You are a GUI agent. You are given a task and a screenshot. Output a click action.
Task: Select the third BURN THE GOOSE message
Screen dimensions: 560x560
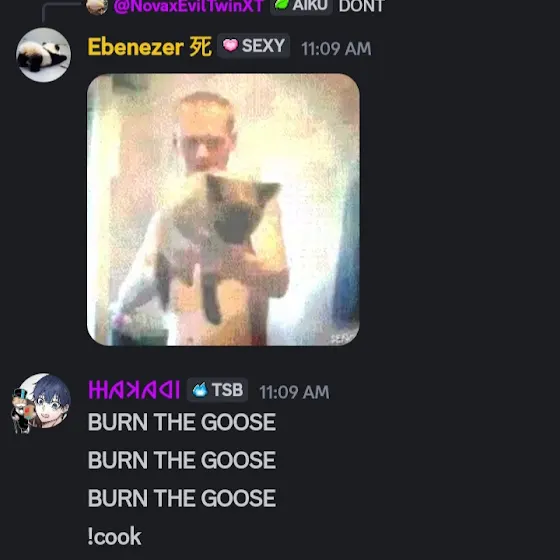click(182, 498)
